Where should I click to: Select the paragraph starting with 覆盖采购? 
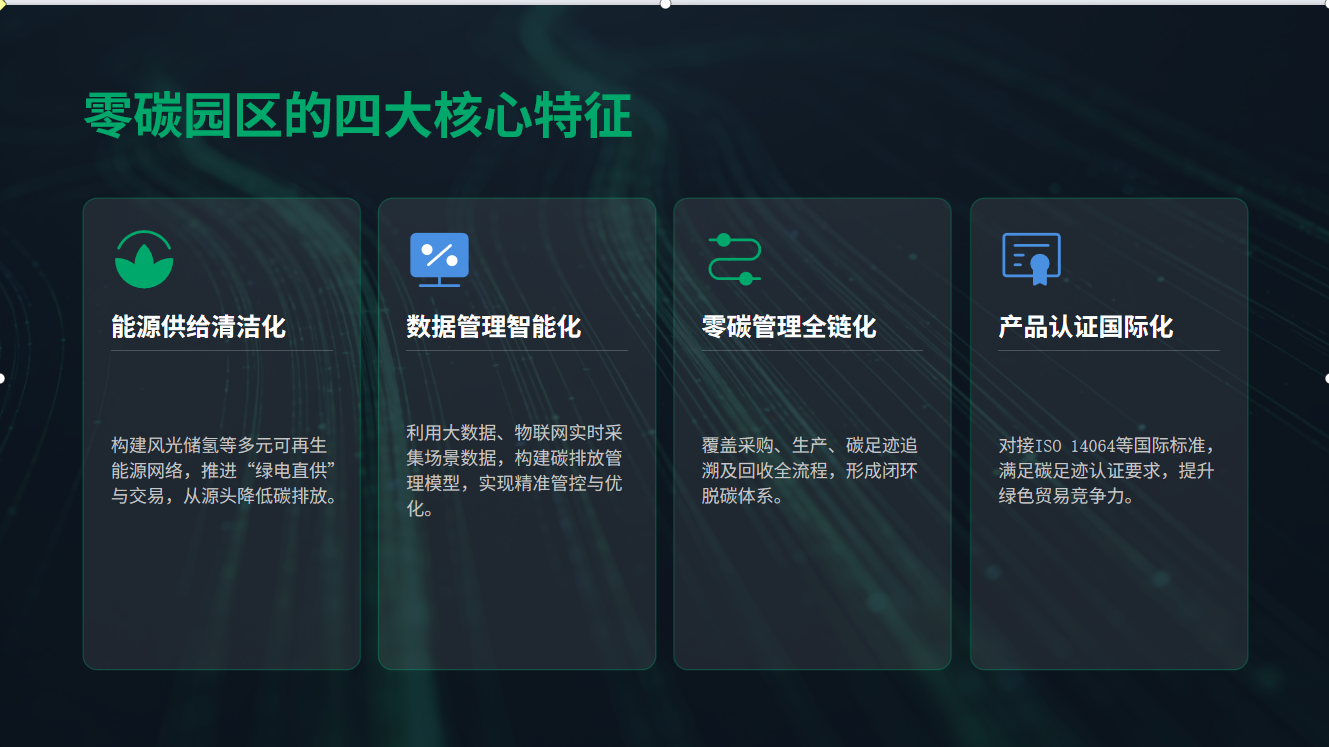point(810,470)
